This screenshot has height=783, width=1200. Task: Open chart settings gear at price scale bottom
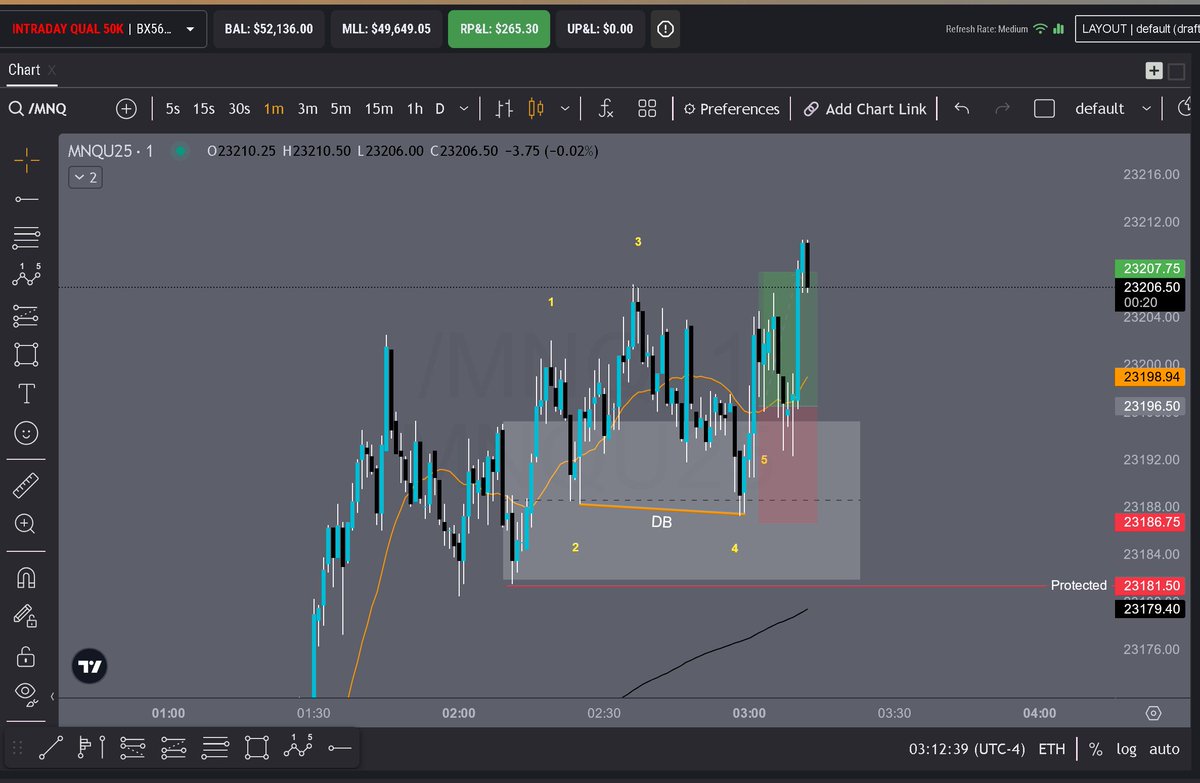tap(1153, 713)
